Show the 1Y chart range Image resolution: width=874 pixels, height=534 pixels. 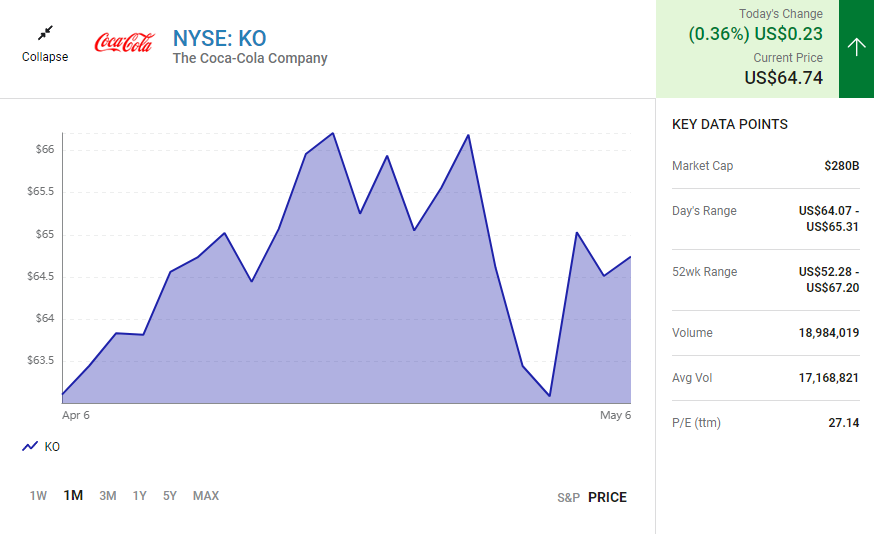140,496
